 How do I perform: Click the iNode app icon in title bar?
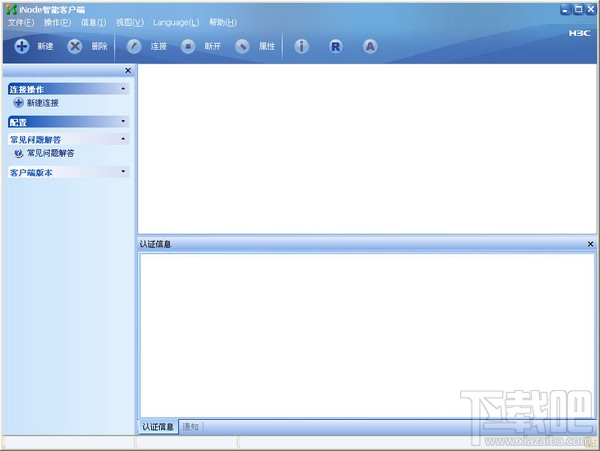click(x=11, y=9)
